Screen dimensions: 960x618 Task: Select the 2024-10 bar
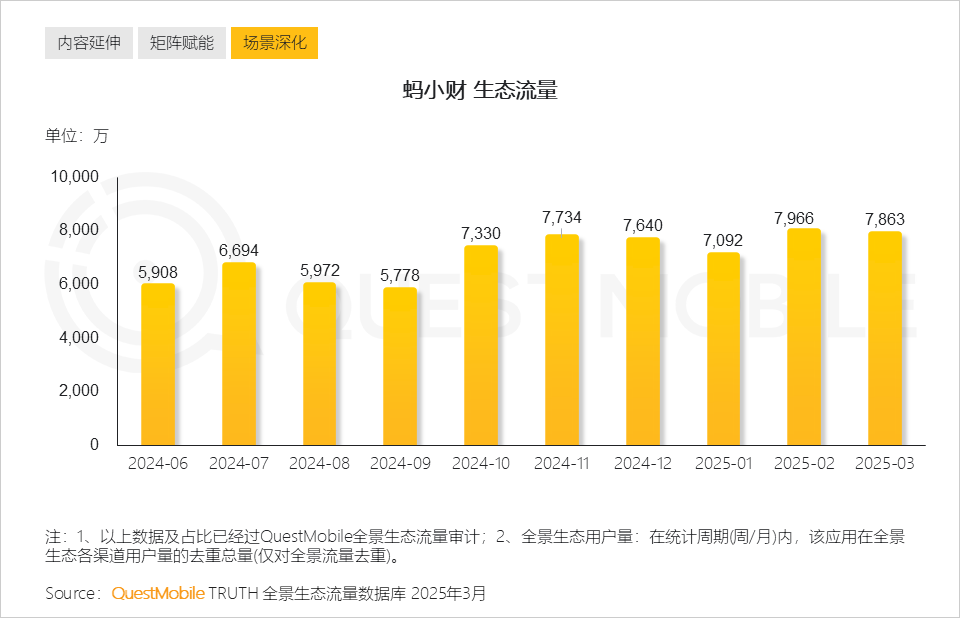point(481,345)
